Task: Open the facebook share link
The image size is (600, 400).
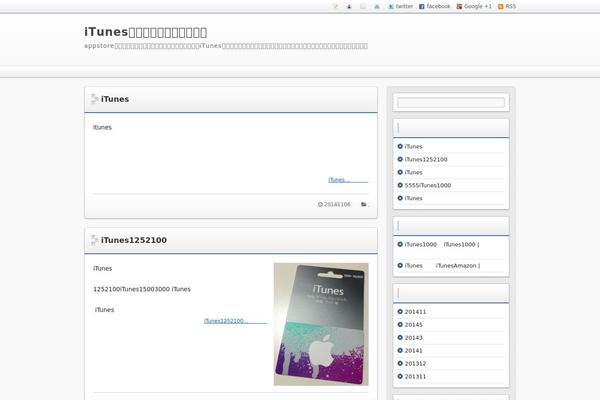Action: coord(434,7)
